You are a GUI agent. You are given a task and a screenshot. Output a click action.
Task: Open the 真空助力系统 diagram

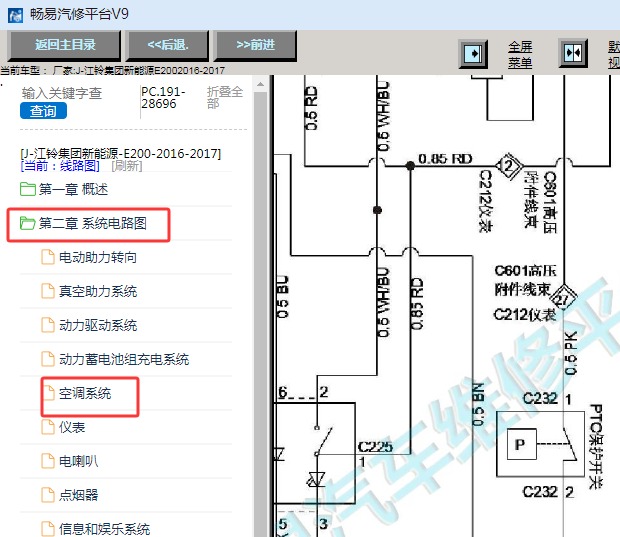tap(98, 291)
